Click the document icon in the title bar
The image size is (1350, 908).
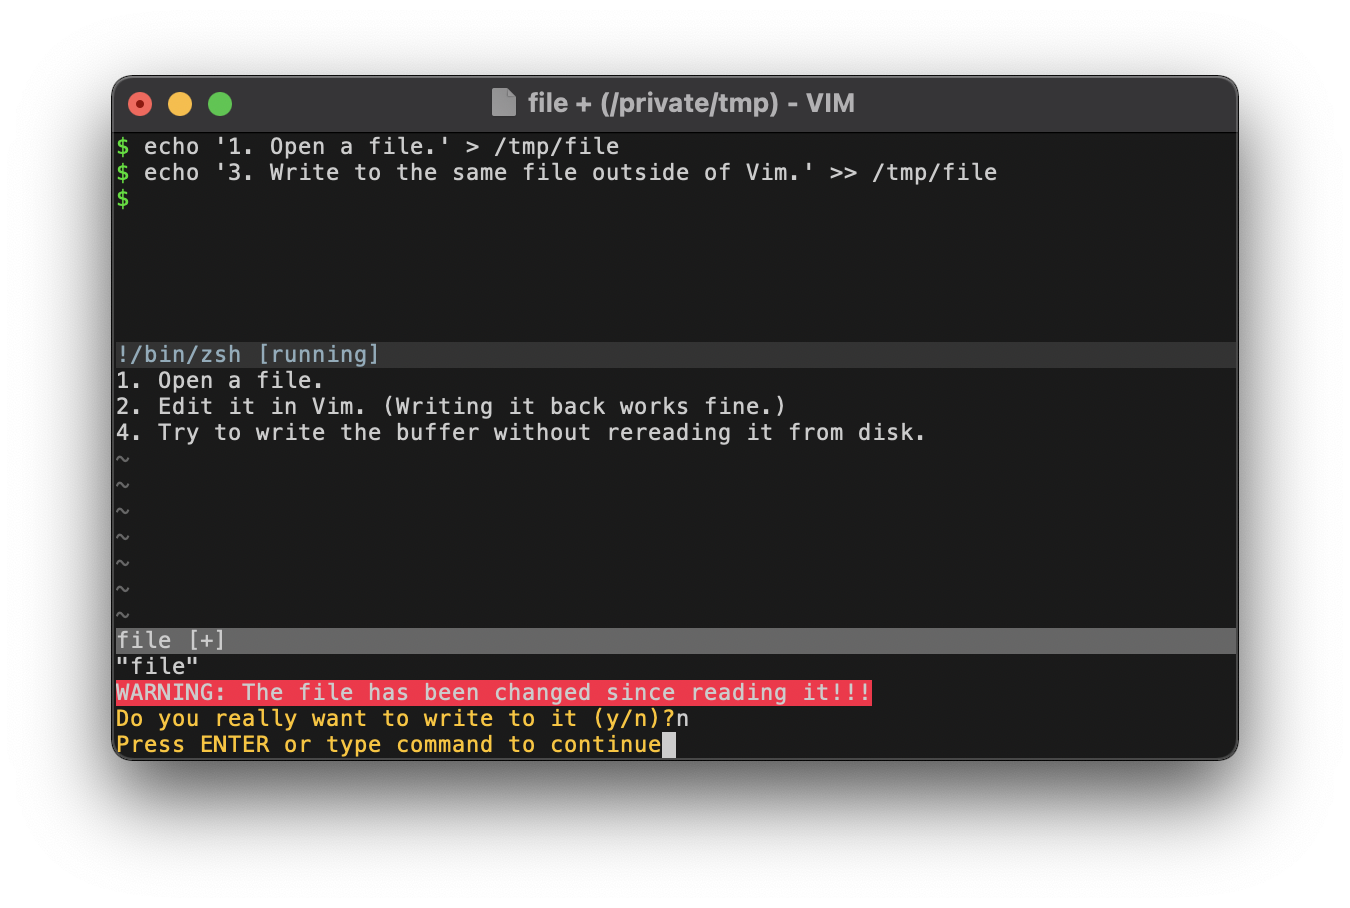click(503, 103)
